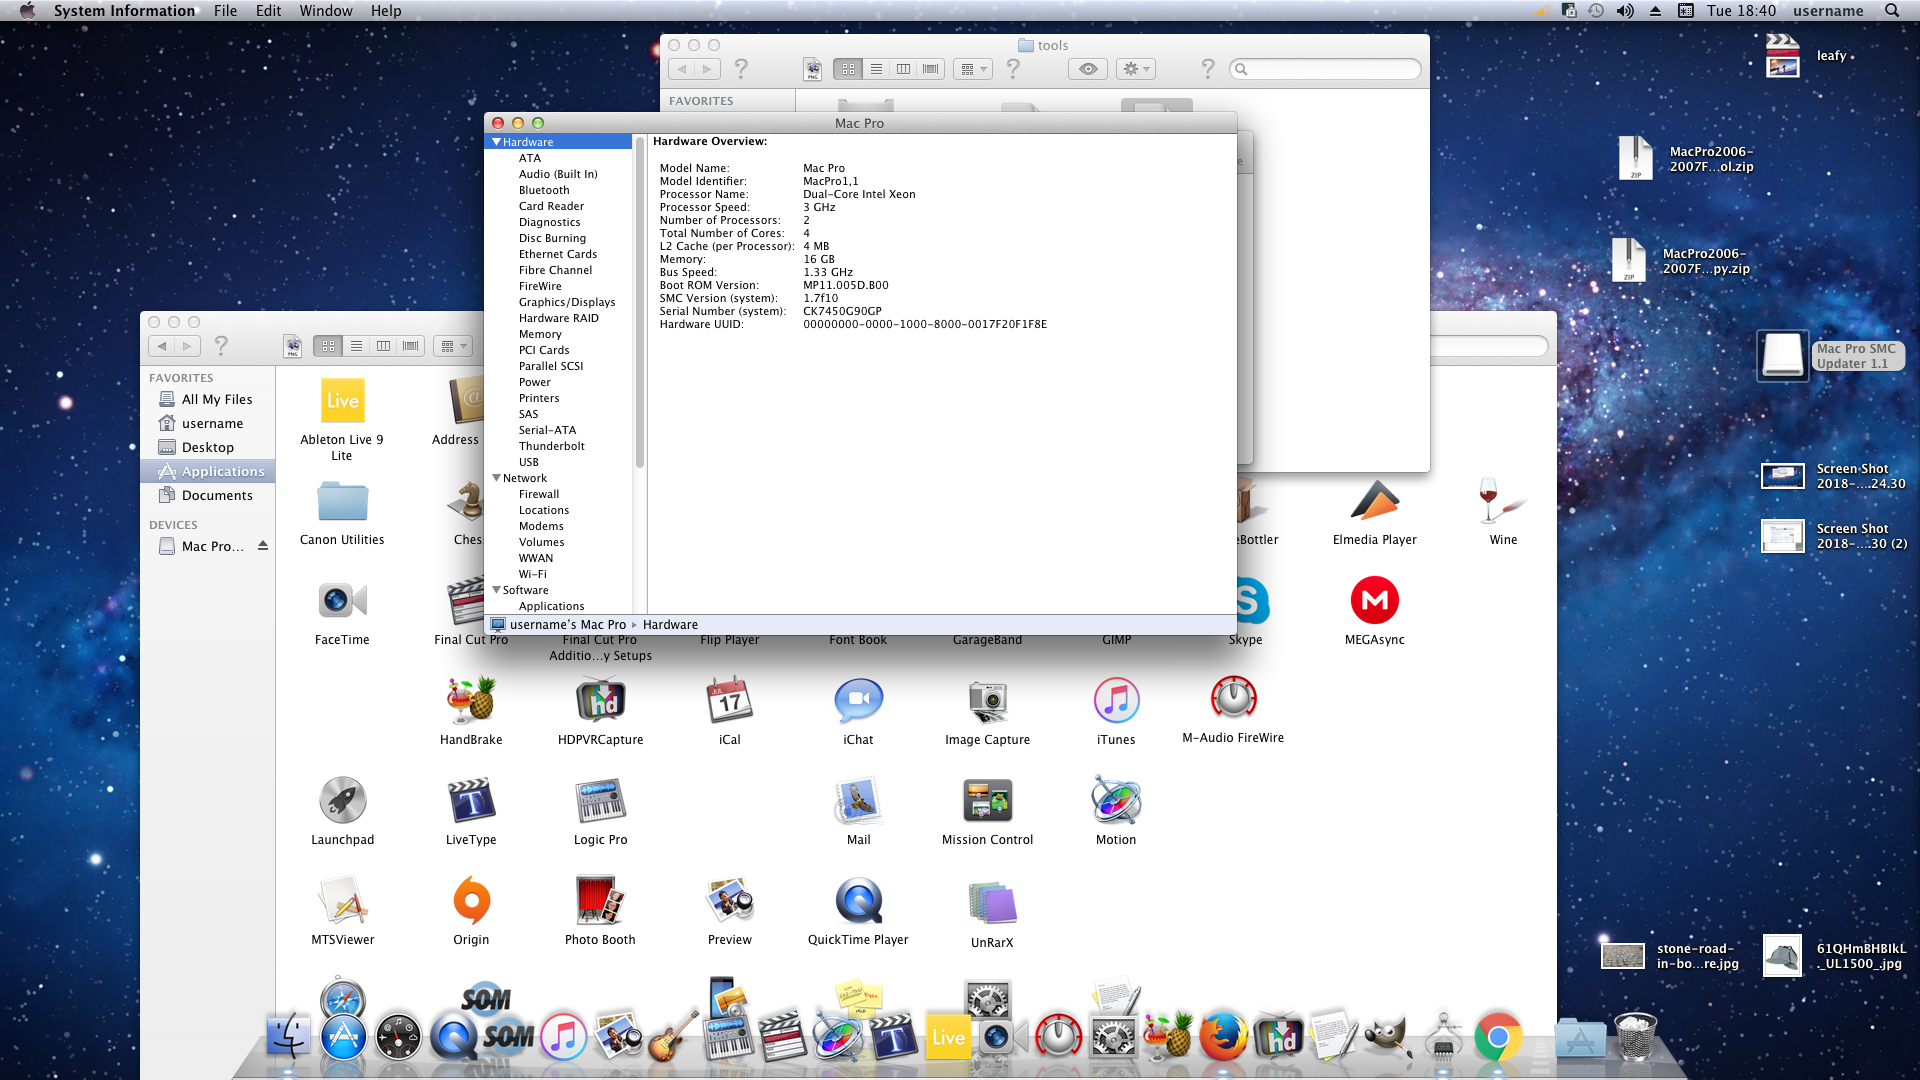The width and height of the screenshot is (1920, 1080).
Task: Open the File menu
Action: click(225, 11)
